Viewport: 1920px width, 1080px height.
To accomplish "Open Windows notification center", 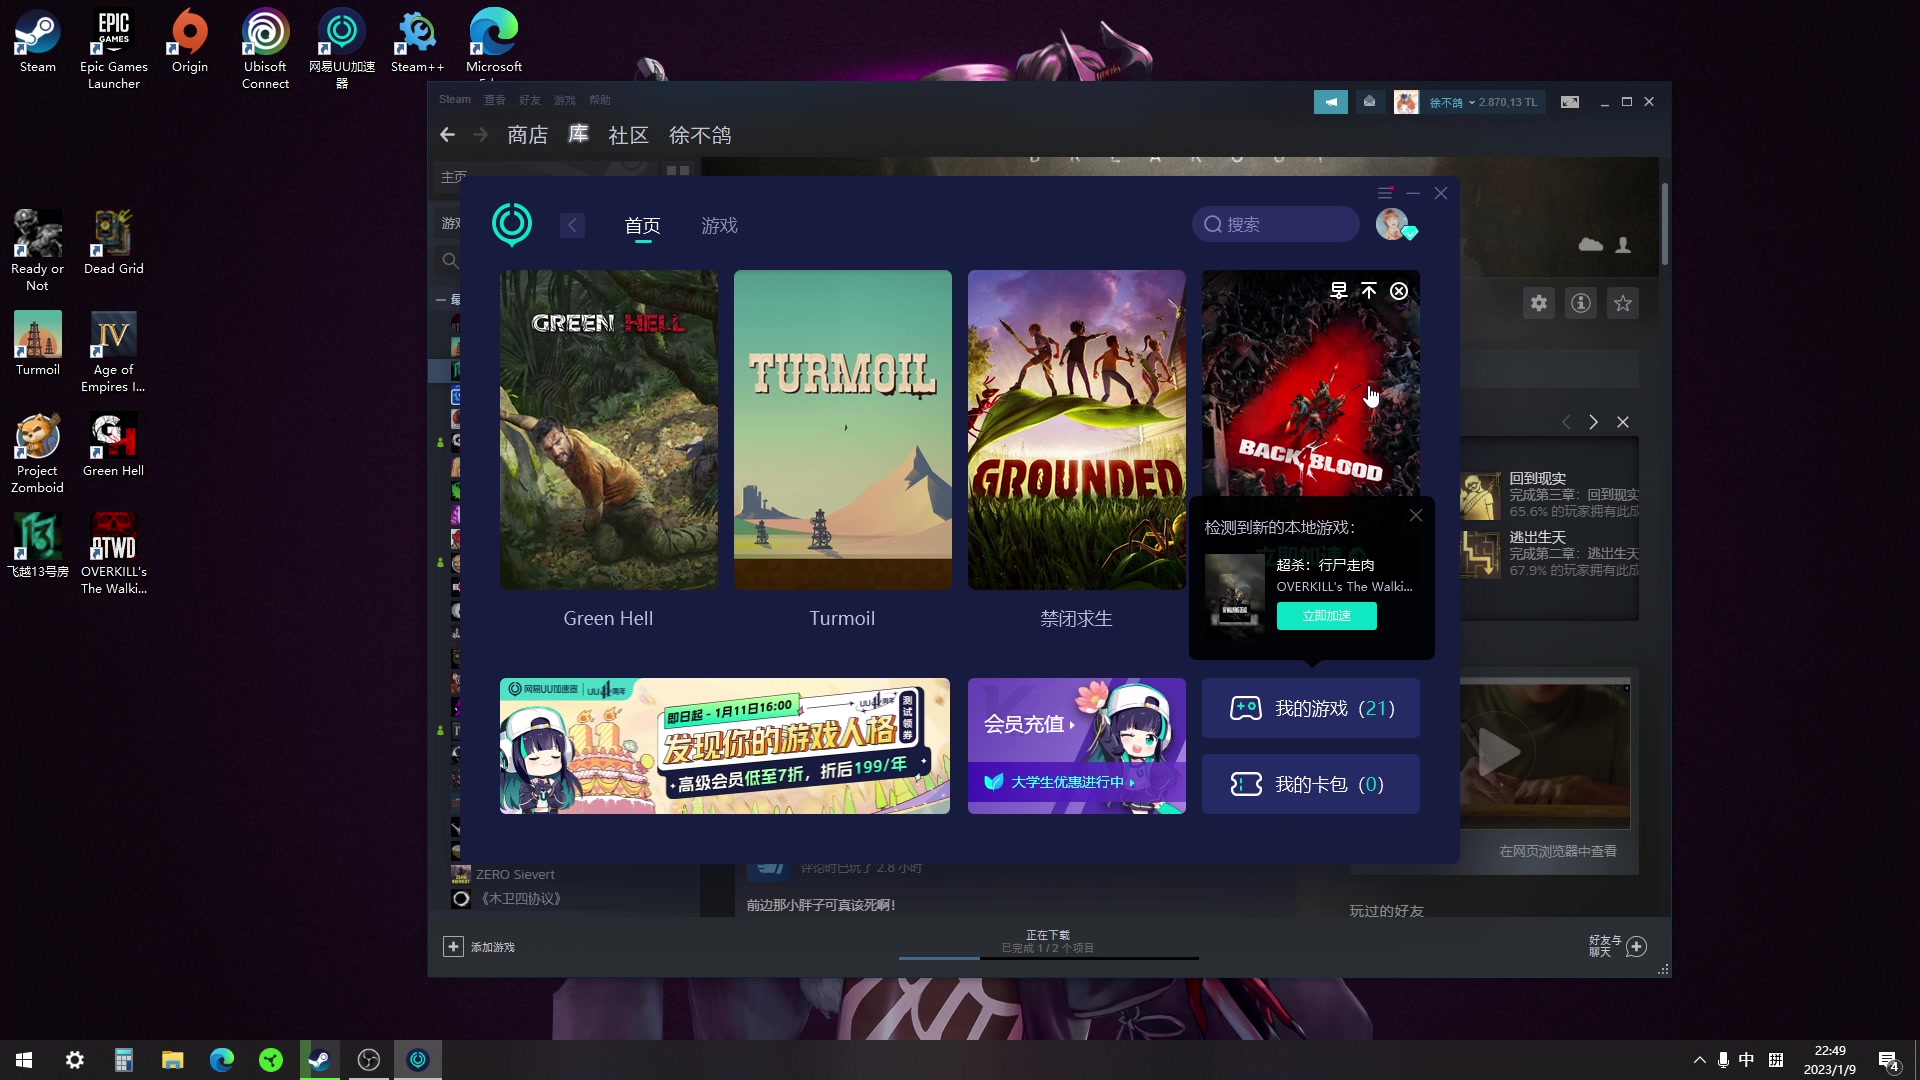I will (1889, 1061).
